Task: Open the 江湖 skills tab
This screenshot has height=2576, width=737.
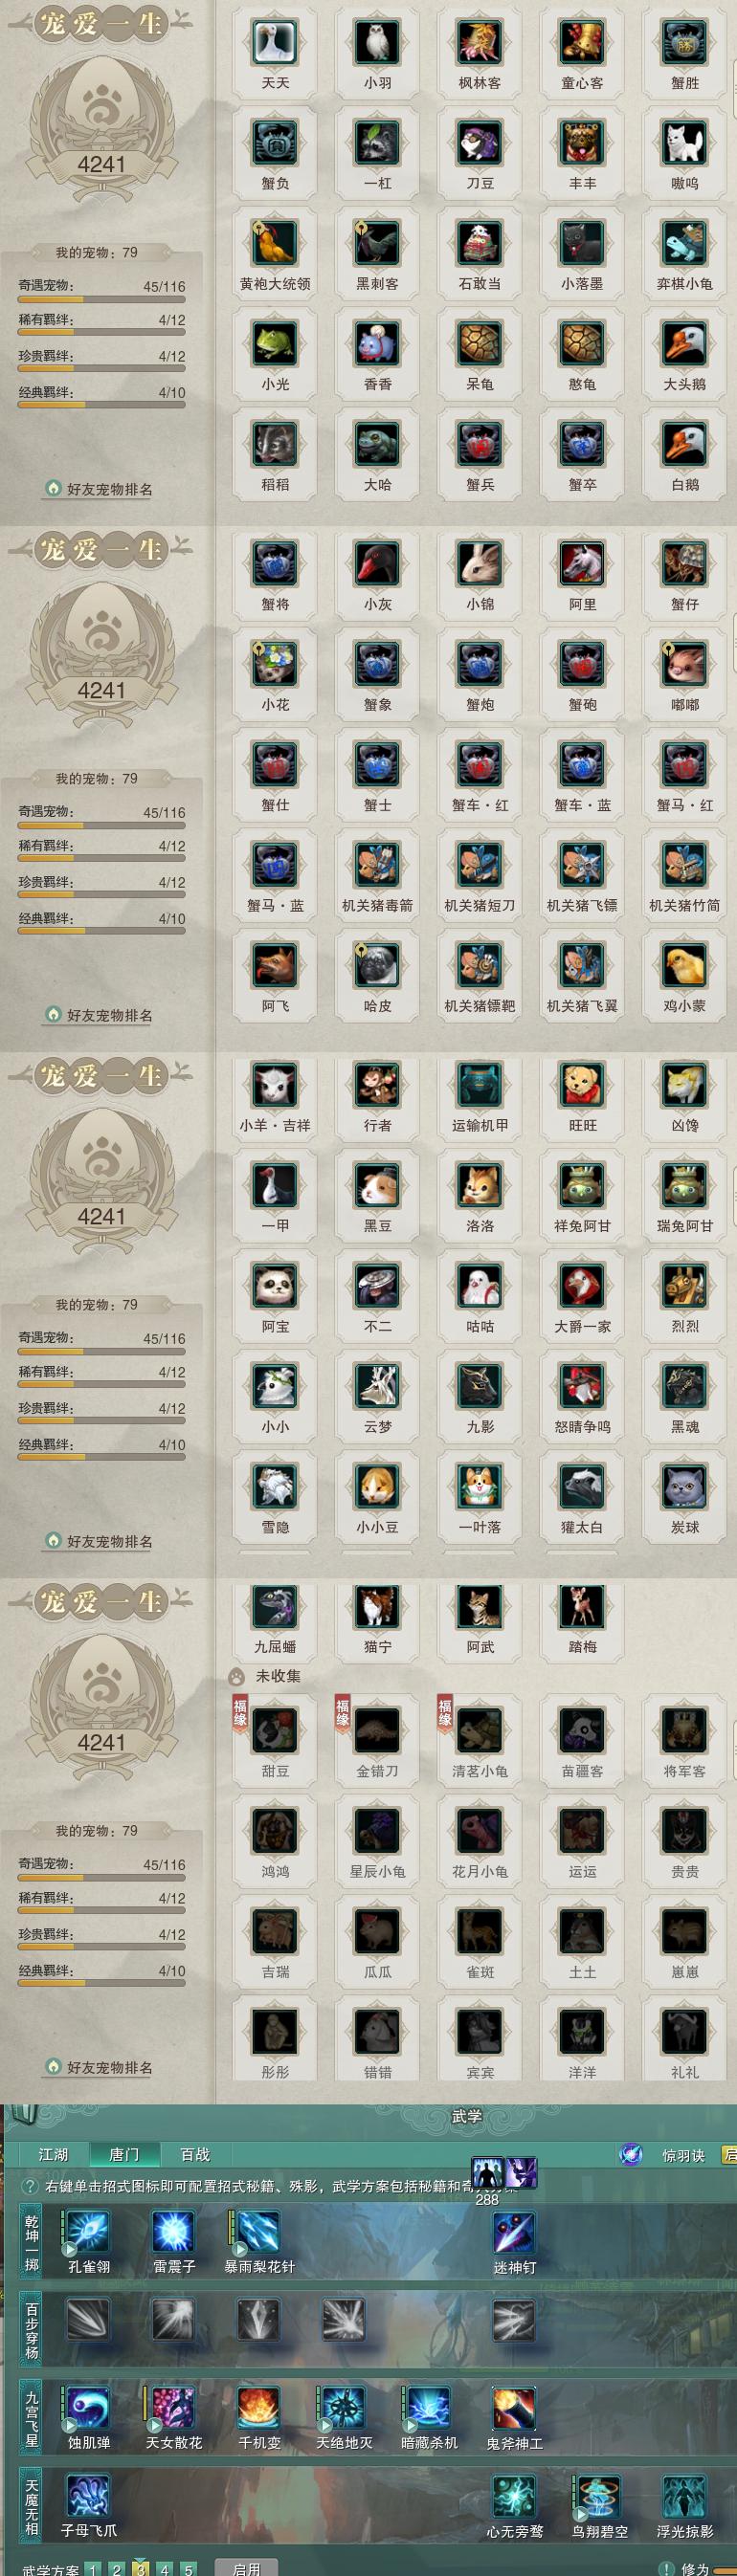Action: (x=53, y=2154)
